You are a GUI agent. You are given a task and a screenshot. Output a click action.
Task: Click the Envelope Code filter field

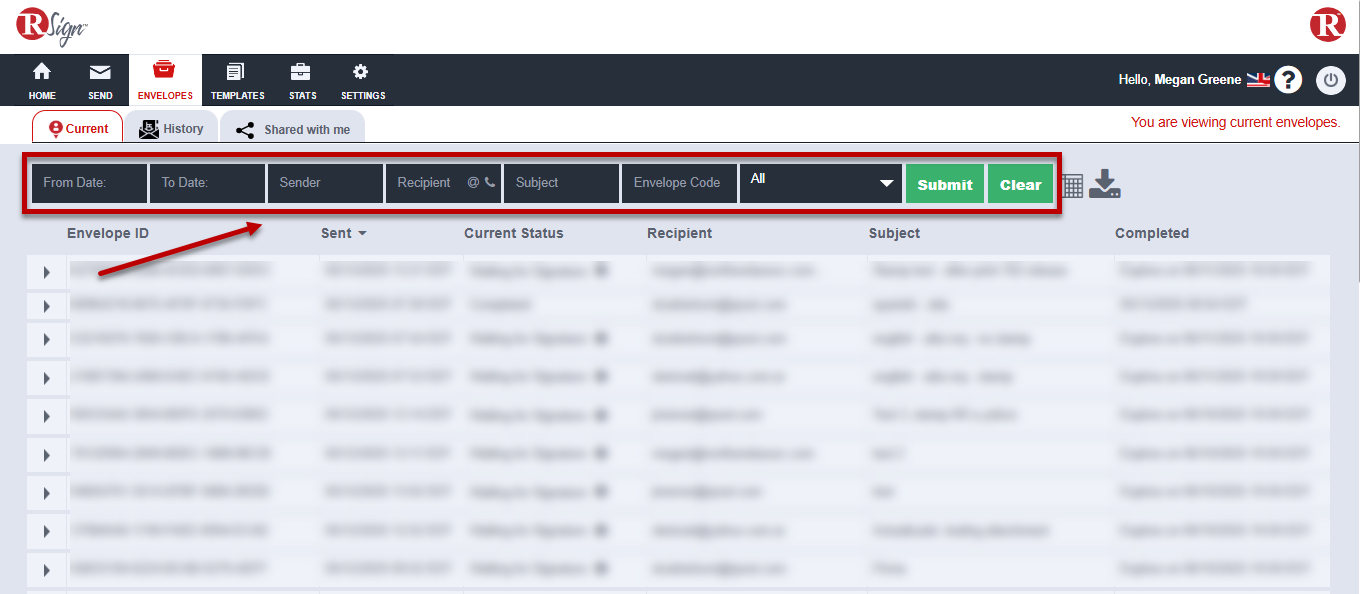(678, 184)
